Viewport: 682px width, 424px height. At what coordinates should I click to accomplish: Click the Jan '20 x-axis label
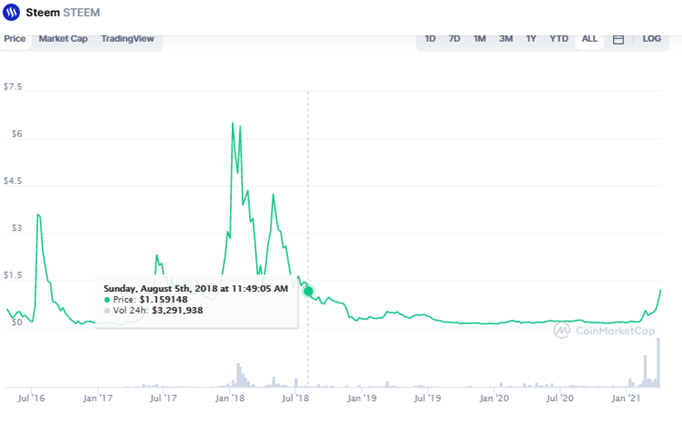pyautogui.click(x=494, y=398)
